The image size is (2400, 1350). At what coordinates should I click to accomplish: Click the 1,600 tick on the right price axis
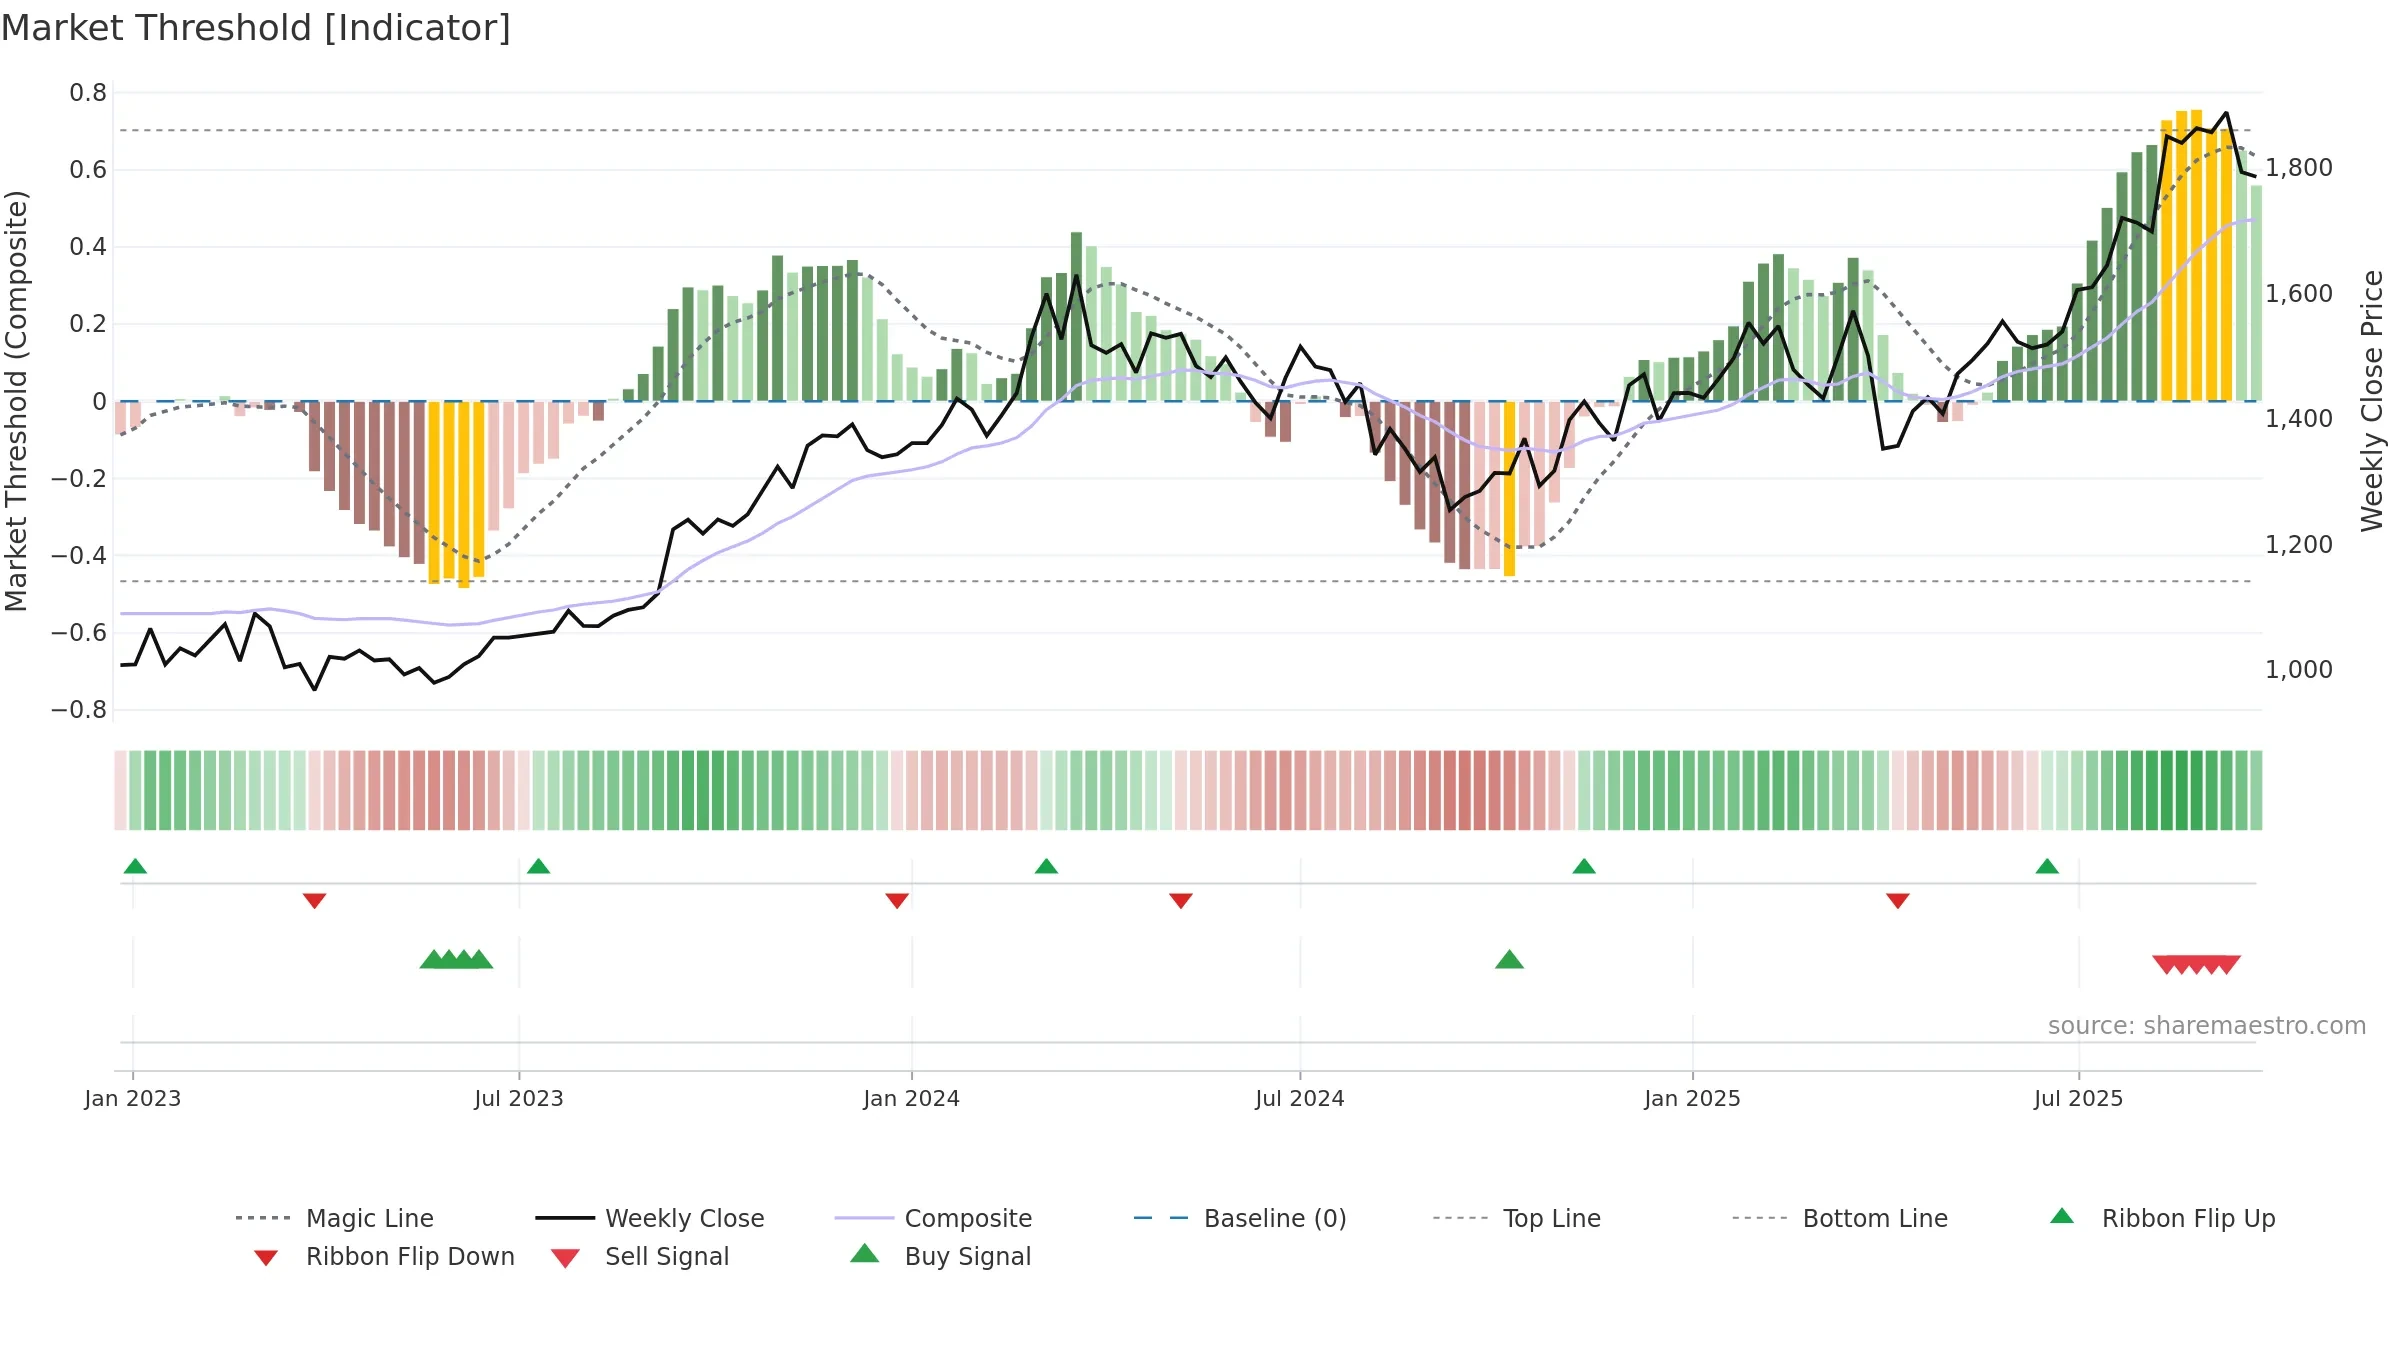tap(2299, 293)
